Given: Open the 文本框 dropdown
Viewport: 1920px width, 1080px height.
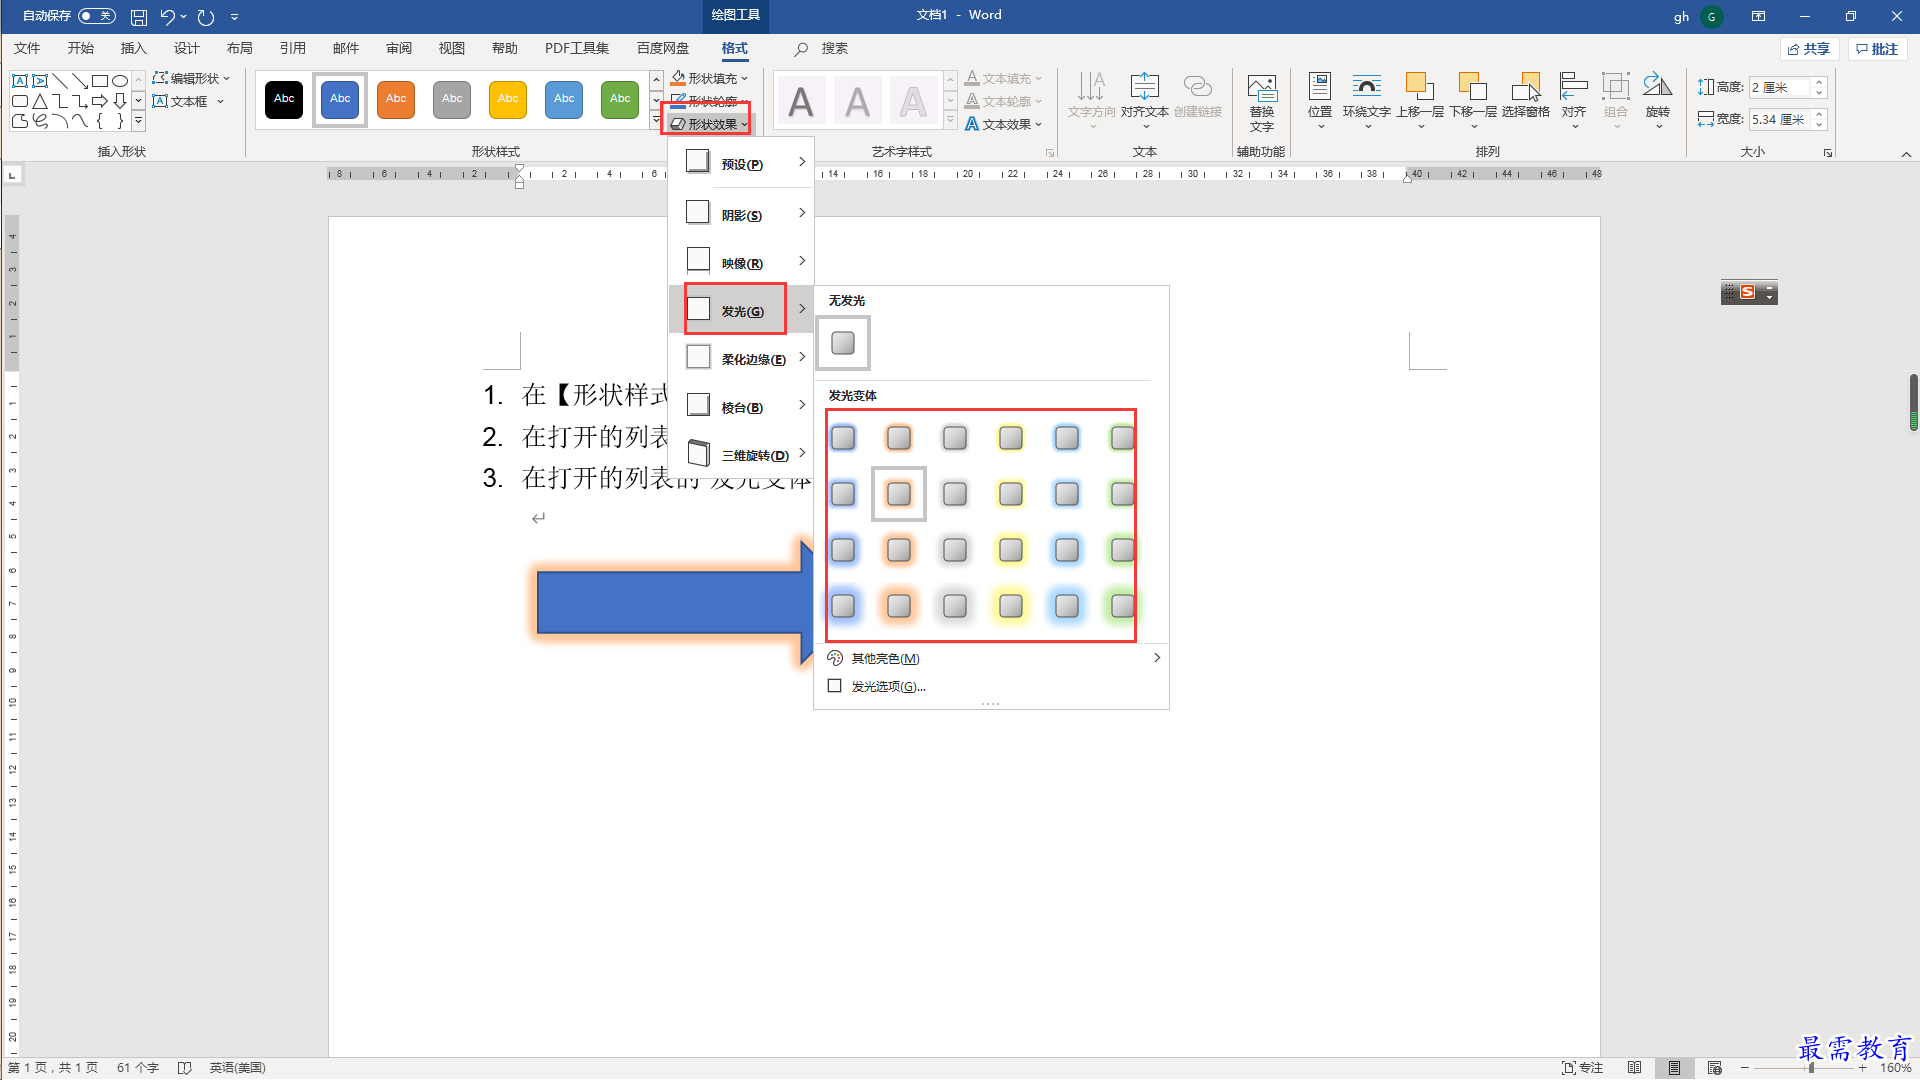Looking at the screenshot, I should 187,101.
